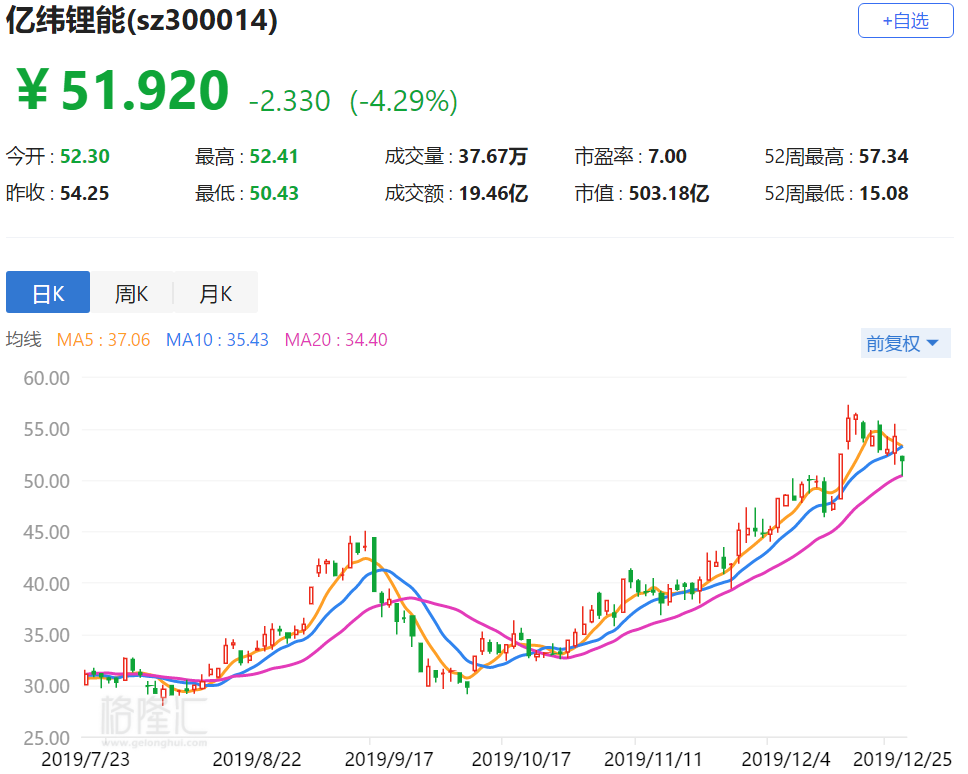
Task: Click the 35.00 price axis label
Action: [x=46, y=635]
